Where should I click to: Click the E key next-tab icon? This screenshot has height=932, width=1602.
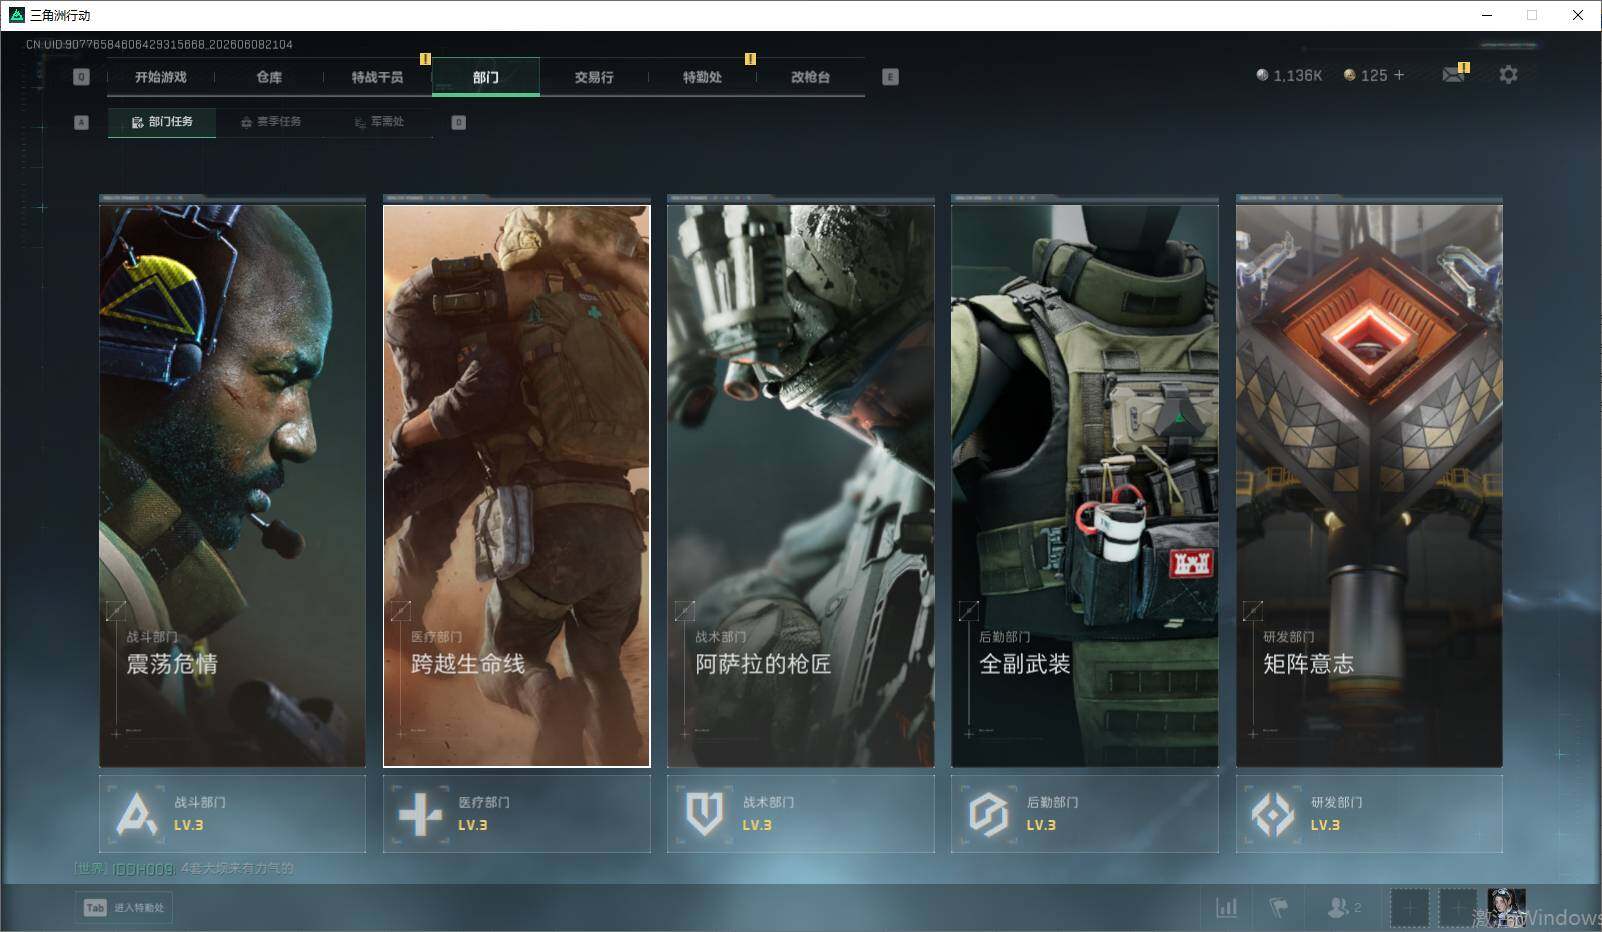click(890, 77)
